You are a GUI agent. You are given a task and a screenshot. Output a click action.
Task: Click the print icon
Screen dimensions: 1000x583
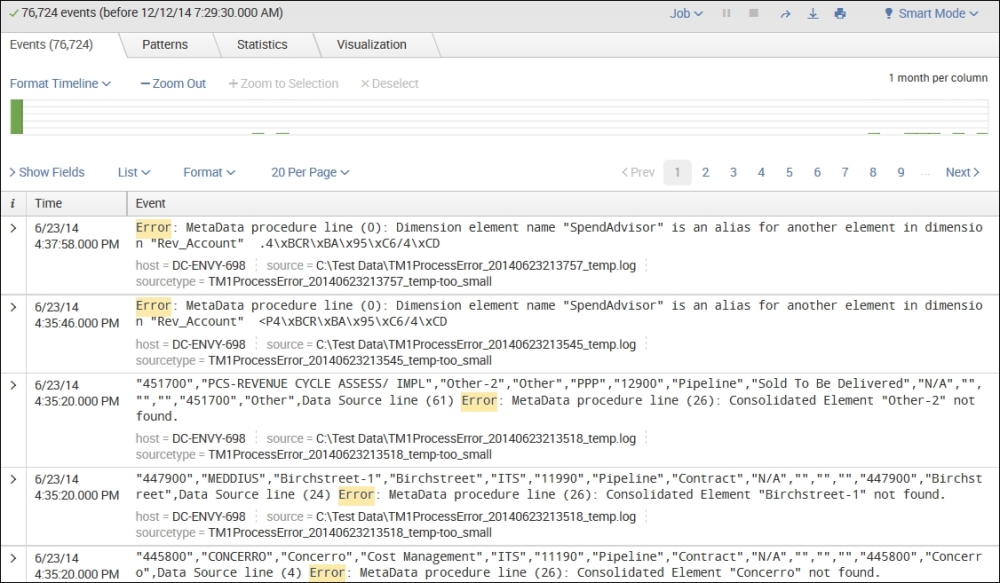coord(840,14)
